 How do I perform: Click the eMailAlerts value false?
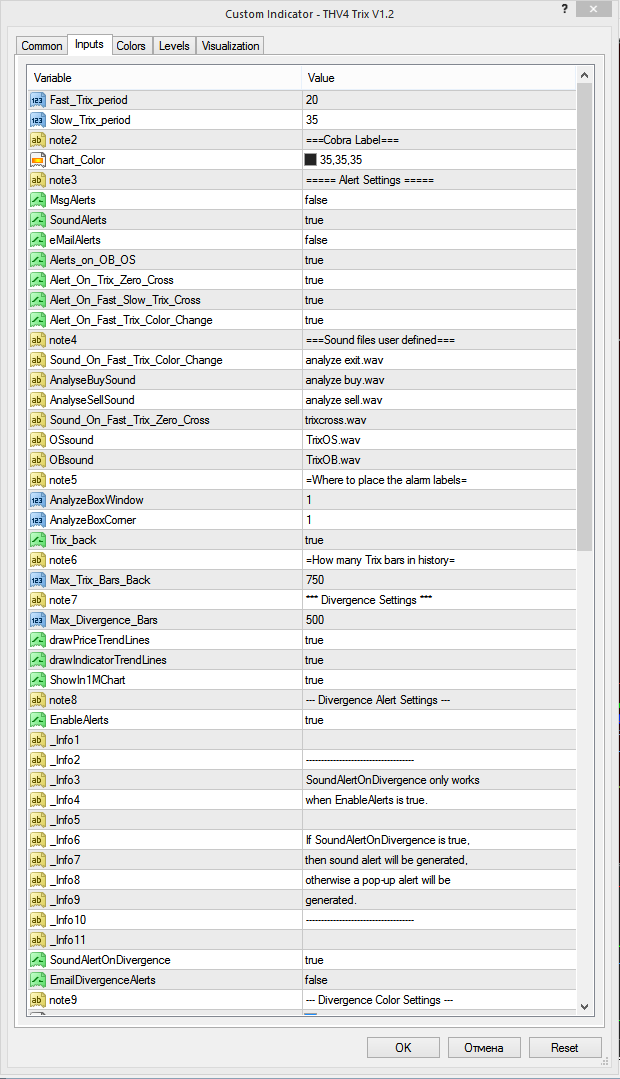pyautogui.click(x=317, y=240)
